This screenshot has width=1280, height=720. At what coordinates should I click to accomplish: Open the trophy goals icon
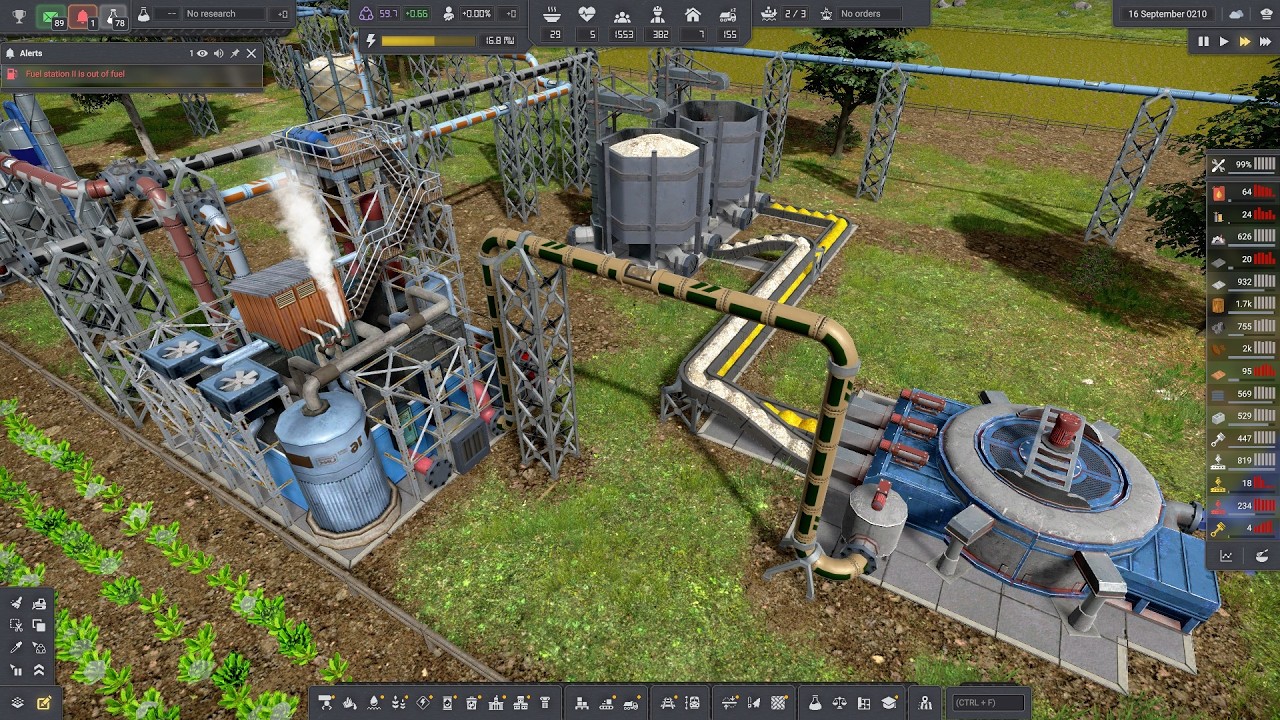[x=18, y=14]
